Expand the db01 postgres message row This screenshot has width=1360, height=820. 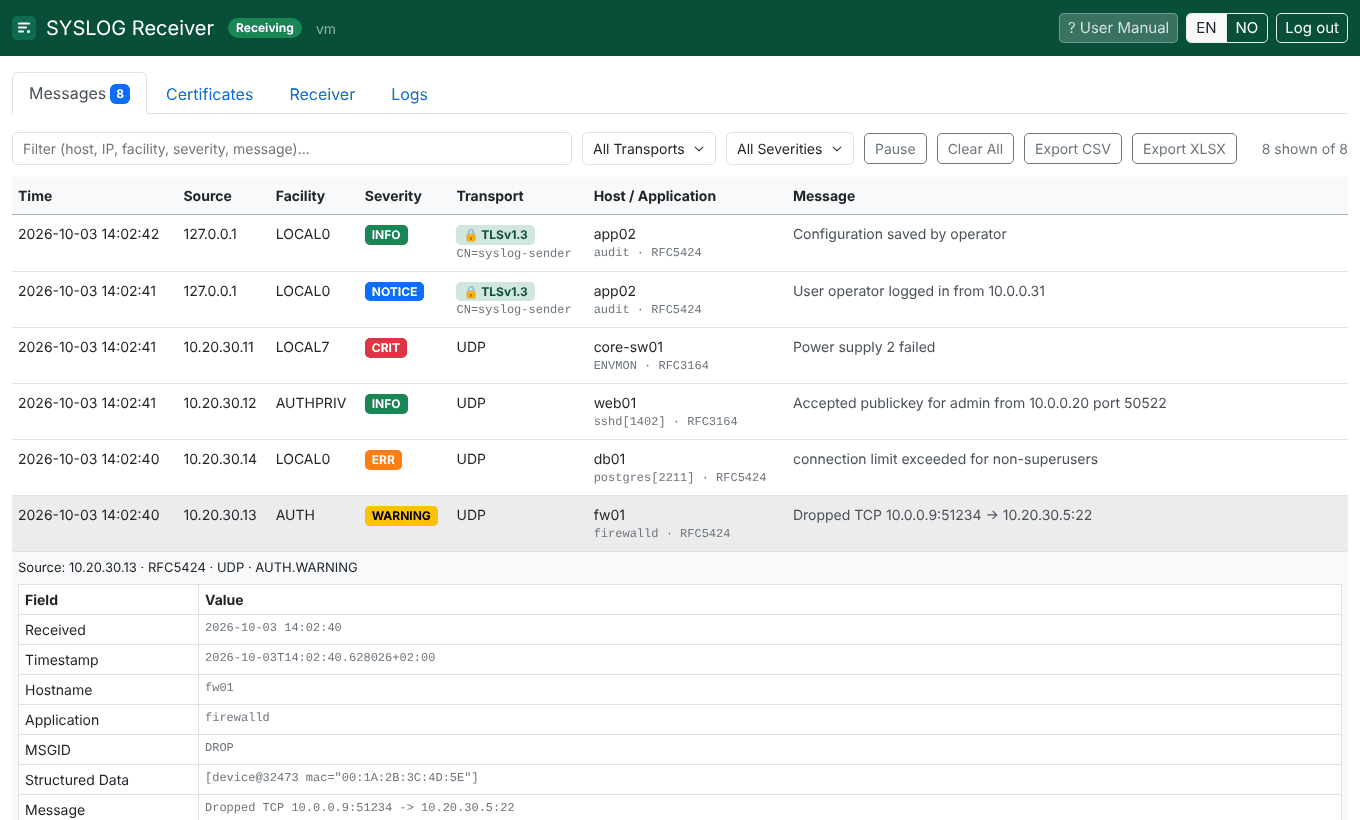pos(680,468)
